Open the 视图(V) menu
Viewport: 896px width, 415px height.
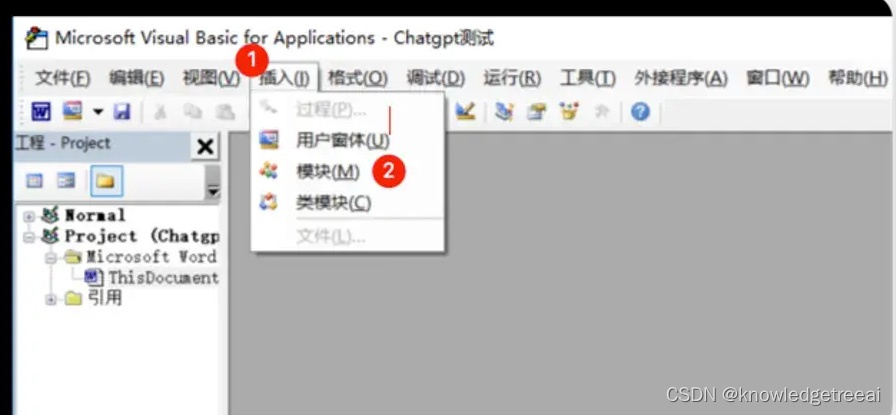point(211,78)
